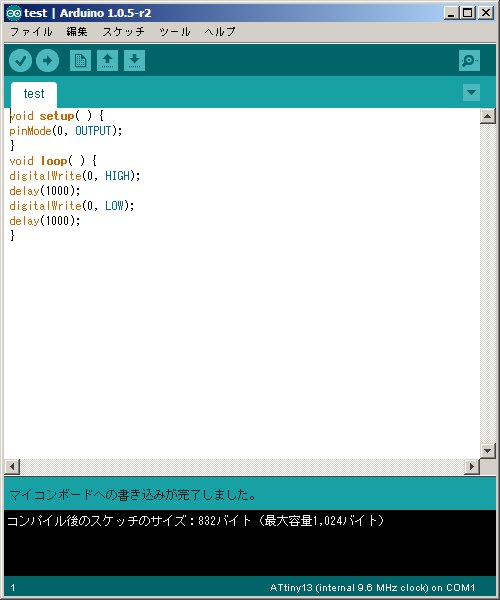This screenshot has width=500, height=600.
Task: Open the ファイル menu
Action: point(31,32)
